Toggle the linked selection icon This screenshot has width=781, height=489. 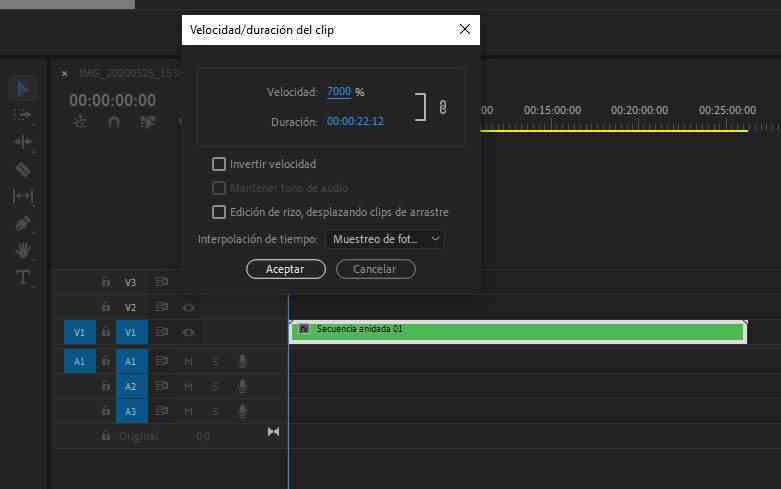pyautogui.click(x=148, y=122)
